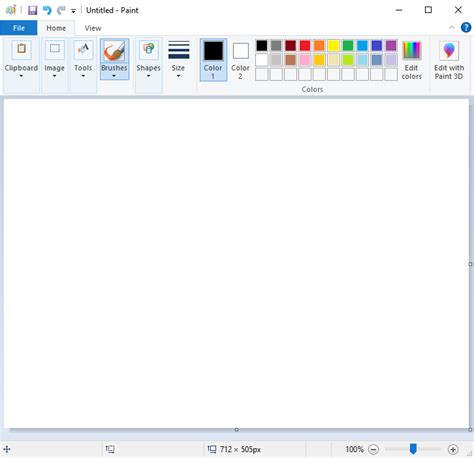This screenshot has height=458, width=474.
Task: Maximize the Paint window
Action: [x=428, y=10]
